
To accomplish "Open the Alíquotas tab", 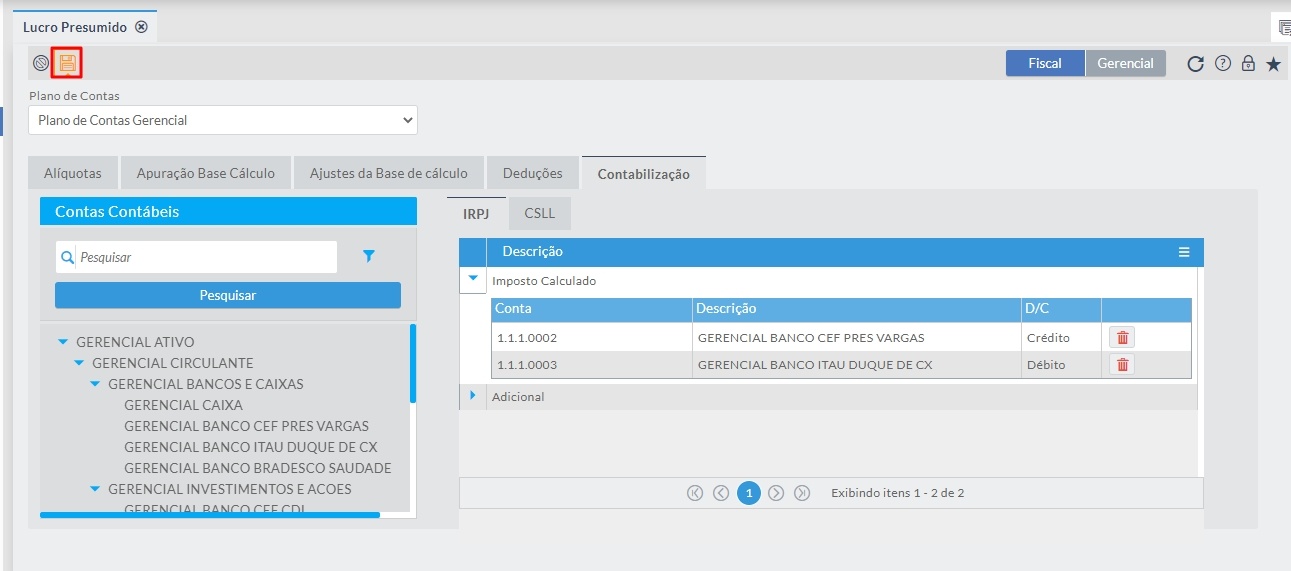I will point(73,173).
